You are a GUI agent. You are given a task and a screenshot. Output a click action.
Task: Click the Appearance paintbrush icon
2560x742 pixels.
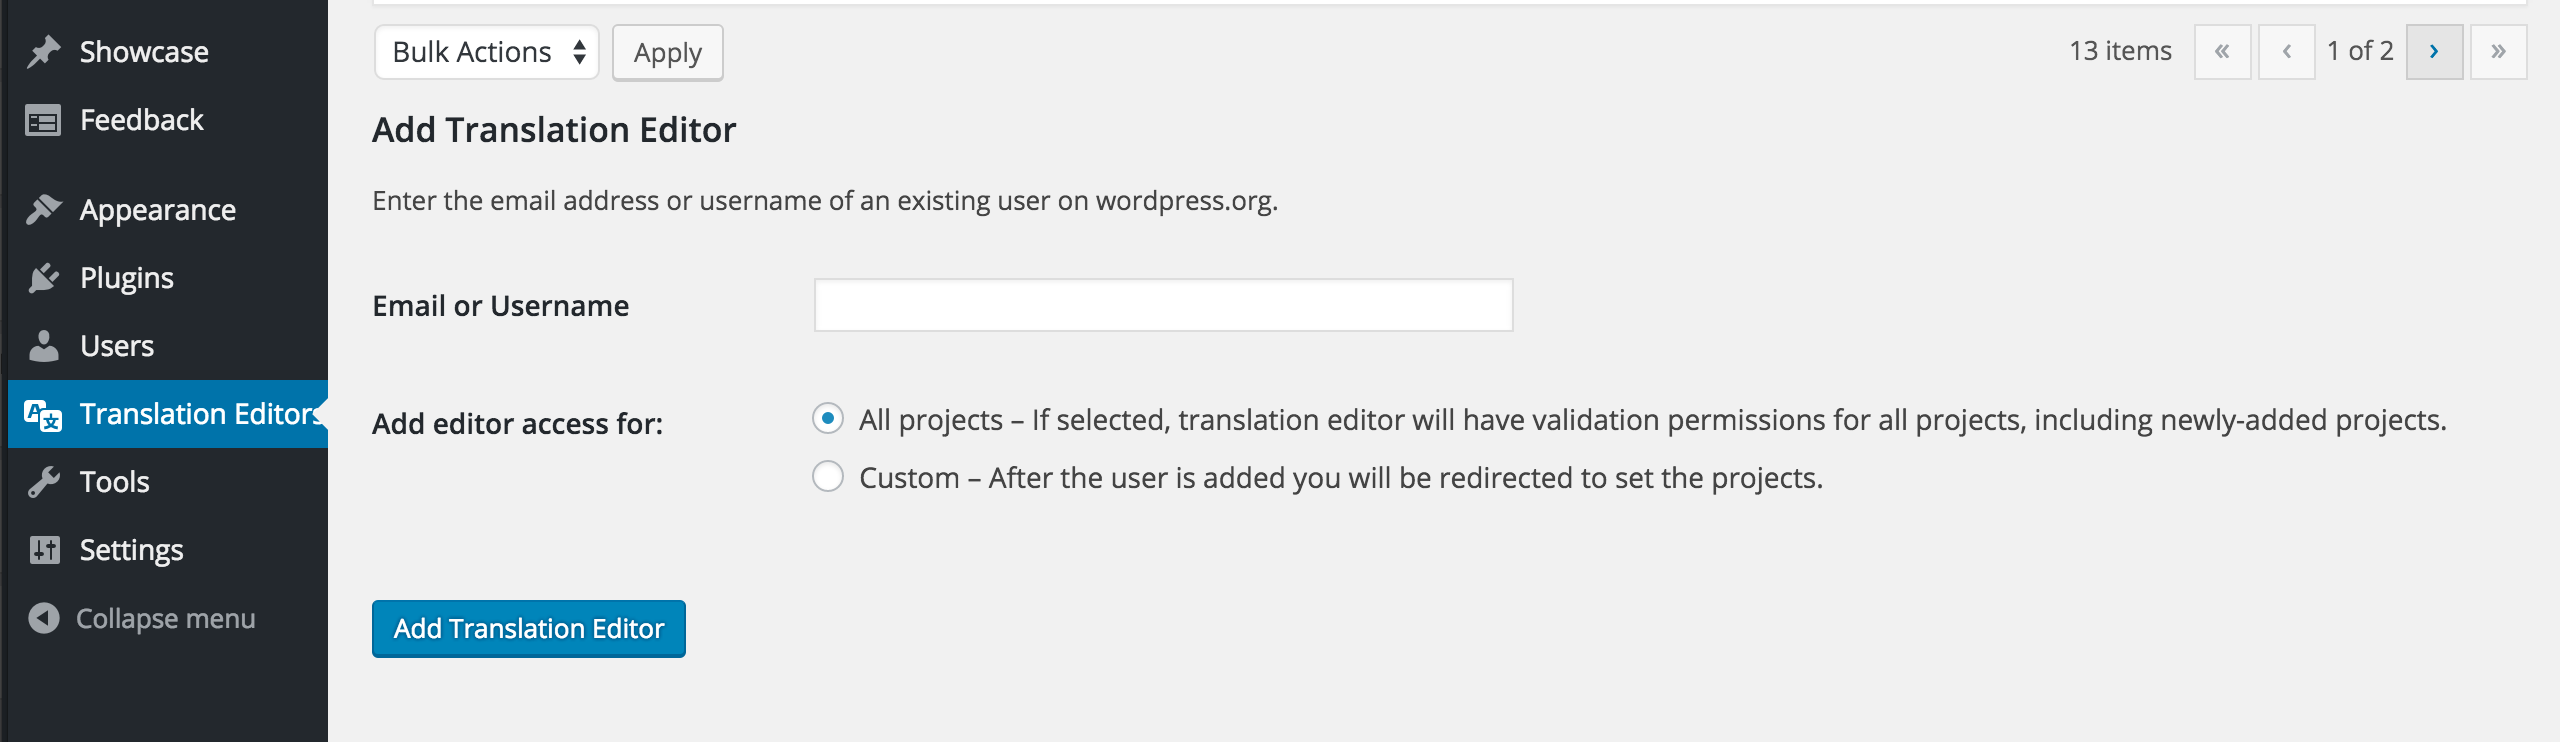tap(44, 210)
